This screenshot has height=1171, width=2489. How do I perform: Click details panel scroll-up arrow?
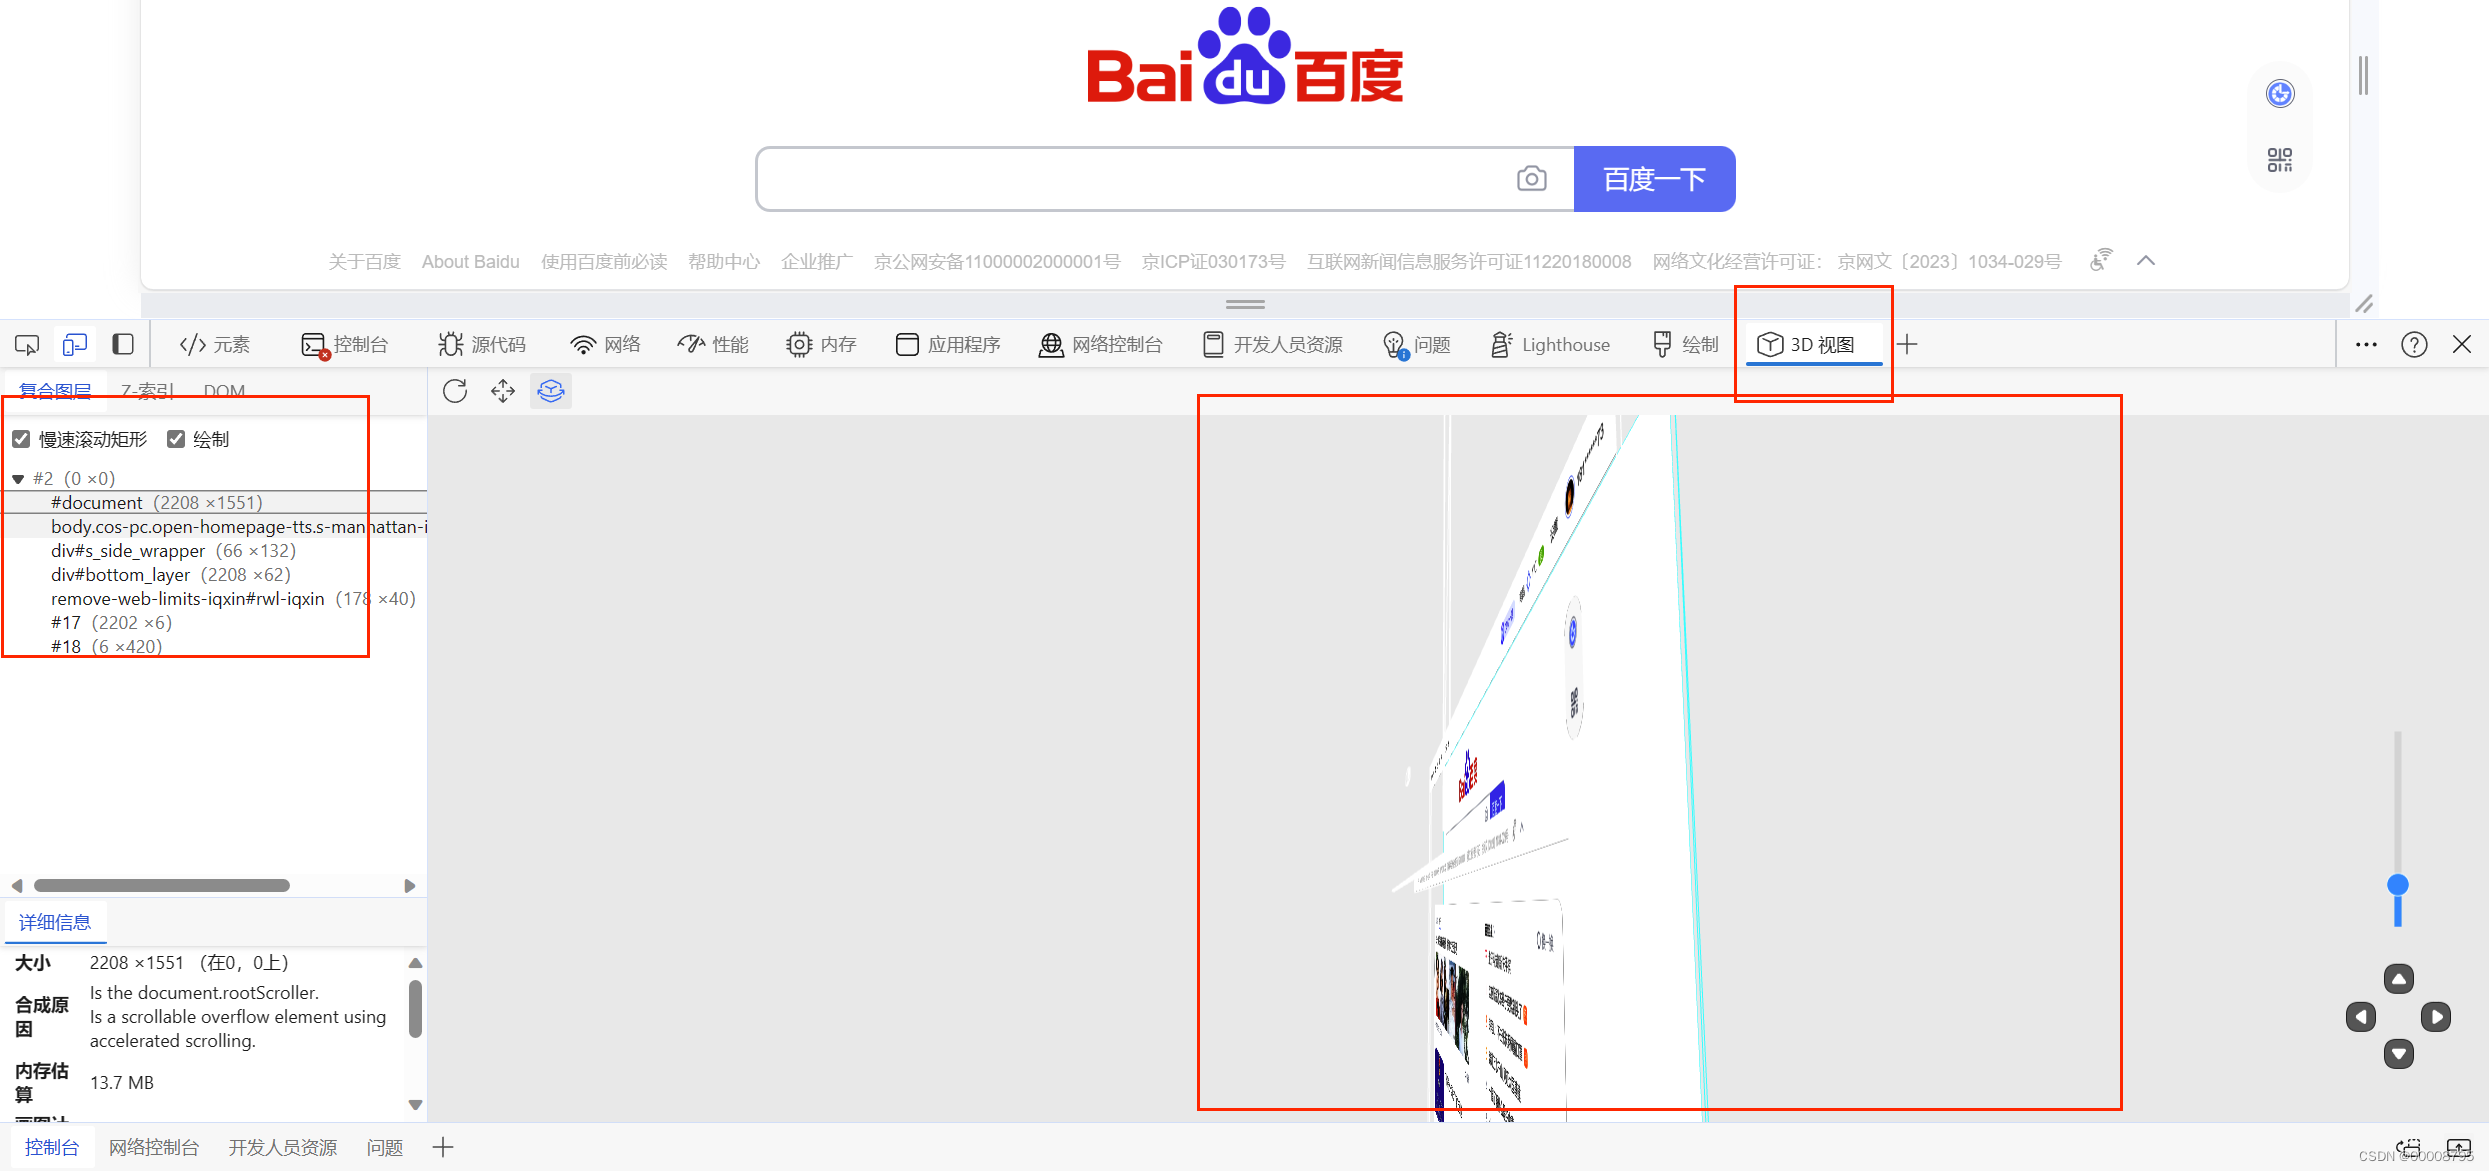pyautogui.click(x=415, y=963)
